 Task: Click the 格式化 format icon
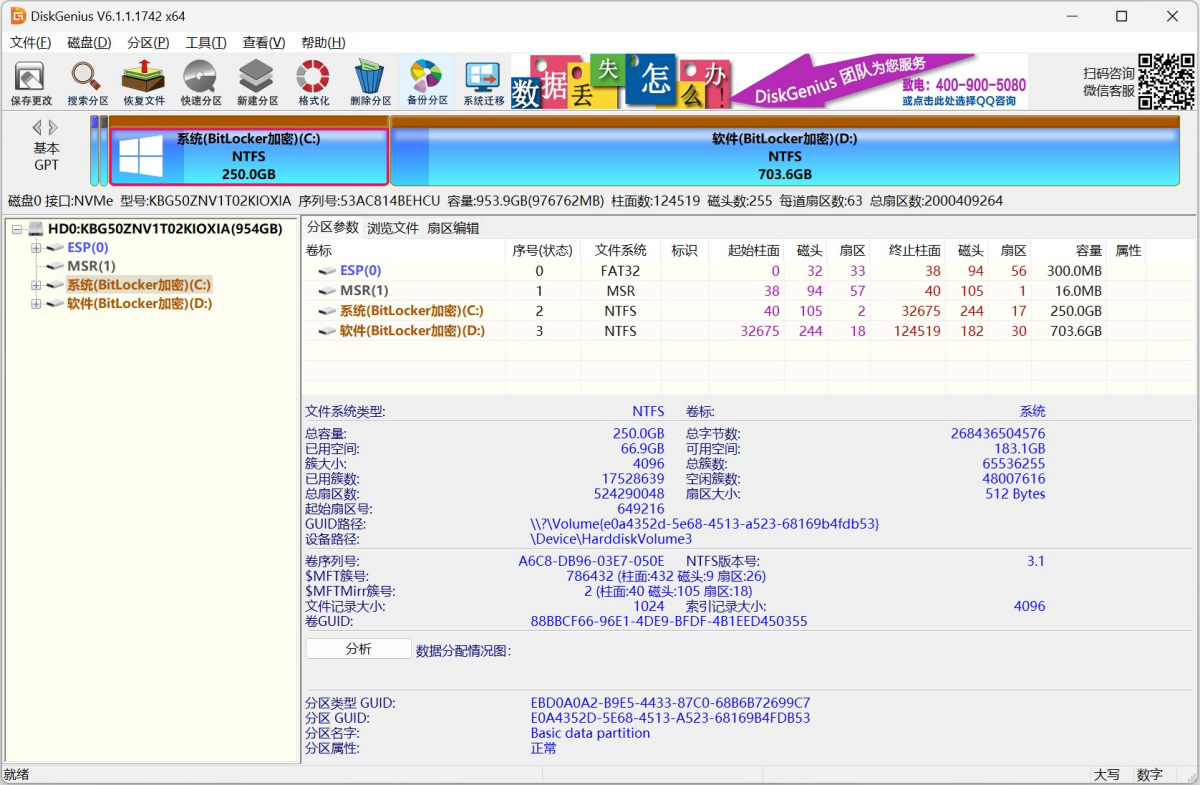coord(313,83)
